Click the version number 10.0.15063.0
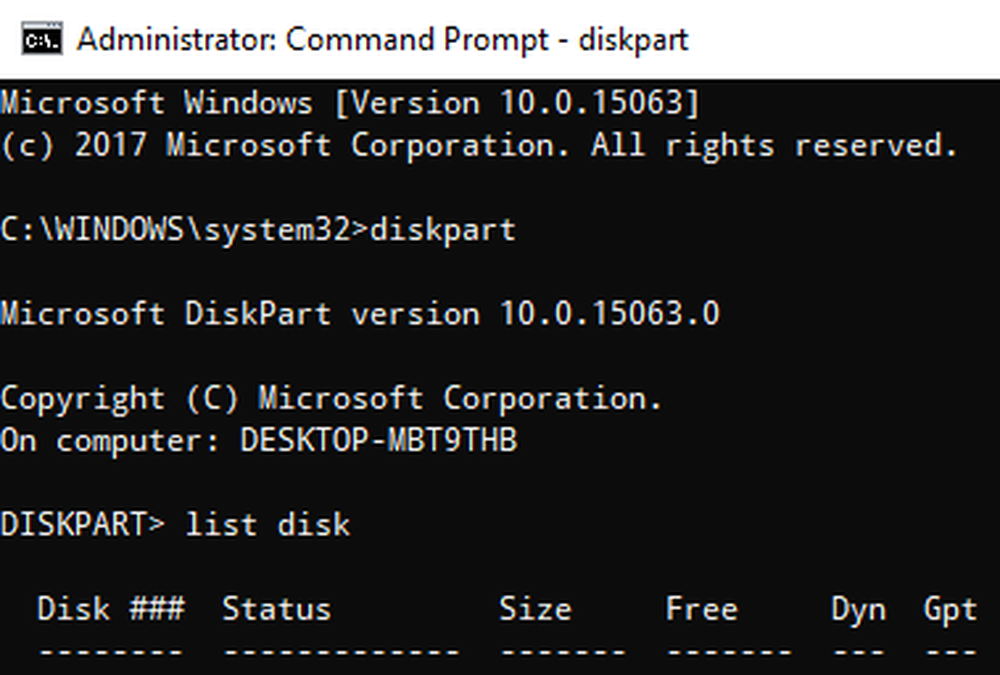 (x=610, y=314)
